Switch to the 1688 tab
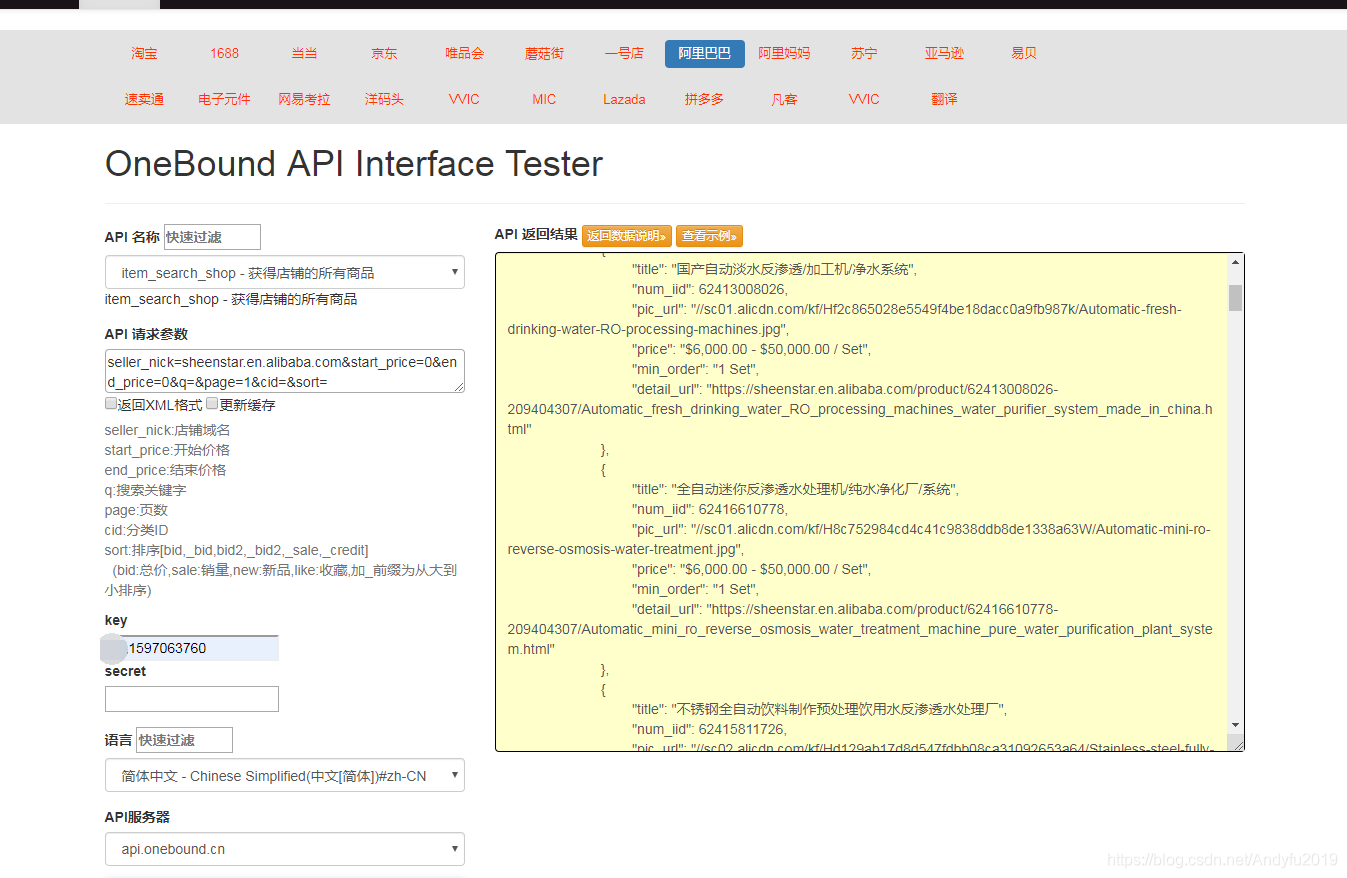This screenshot has height=878, width=1347. (224, 54)
